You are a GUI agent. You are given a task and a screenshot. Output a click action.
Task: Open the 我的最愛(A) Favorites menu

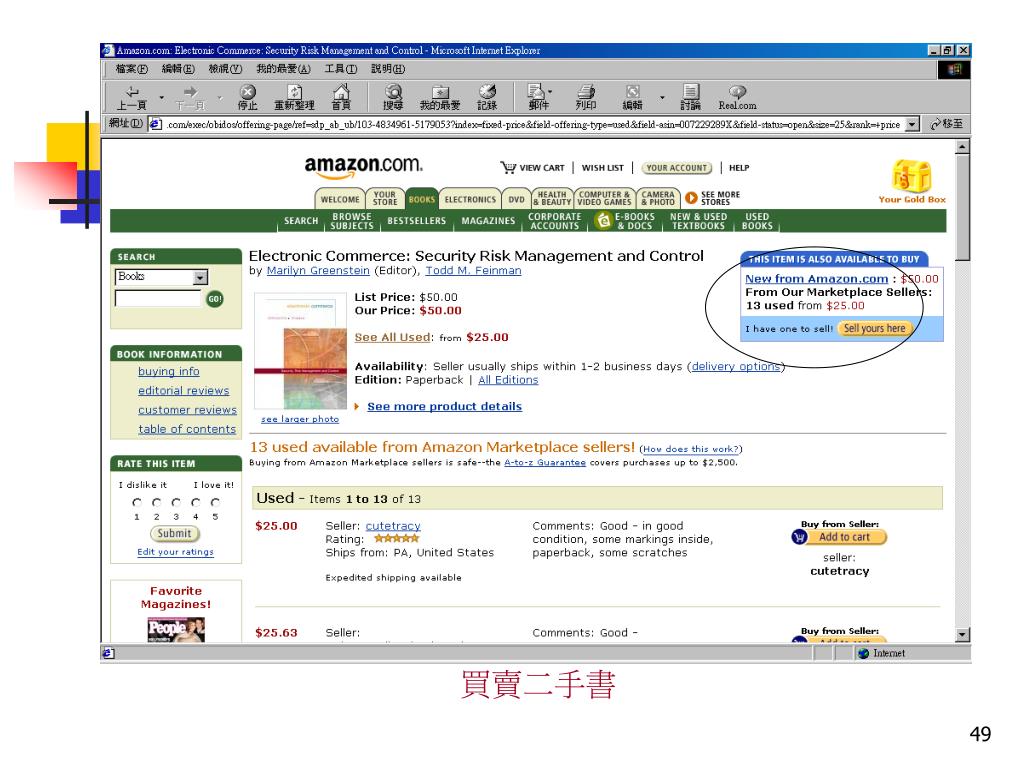(x=283, y=69)
